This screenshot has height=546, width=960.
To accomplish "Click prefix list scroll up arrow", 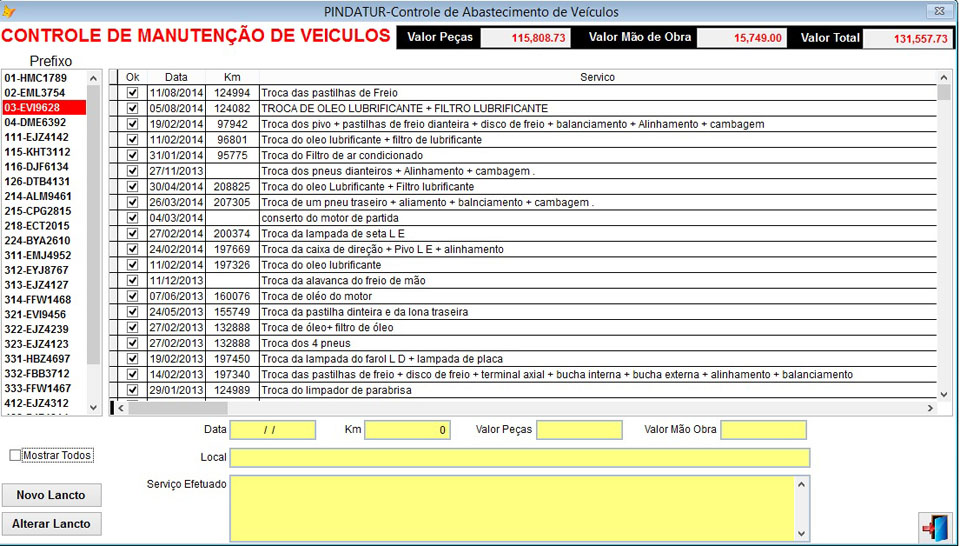I will click(x=93, y=78).
